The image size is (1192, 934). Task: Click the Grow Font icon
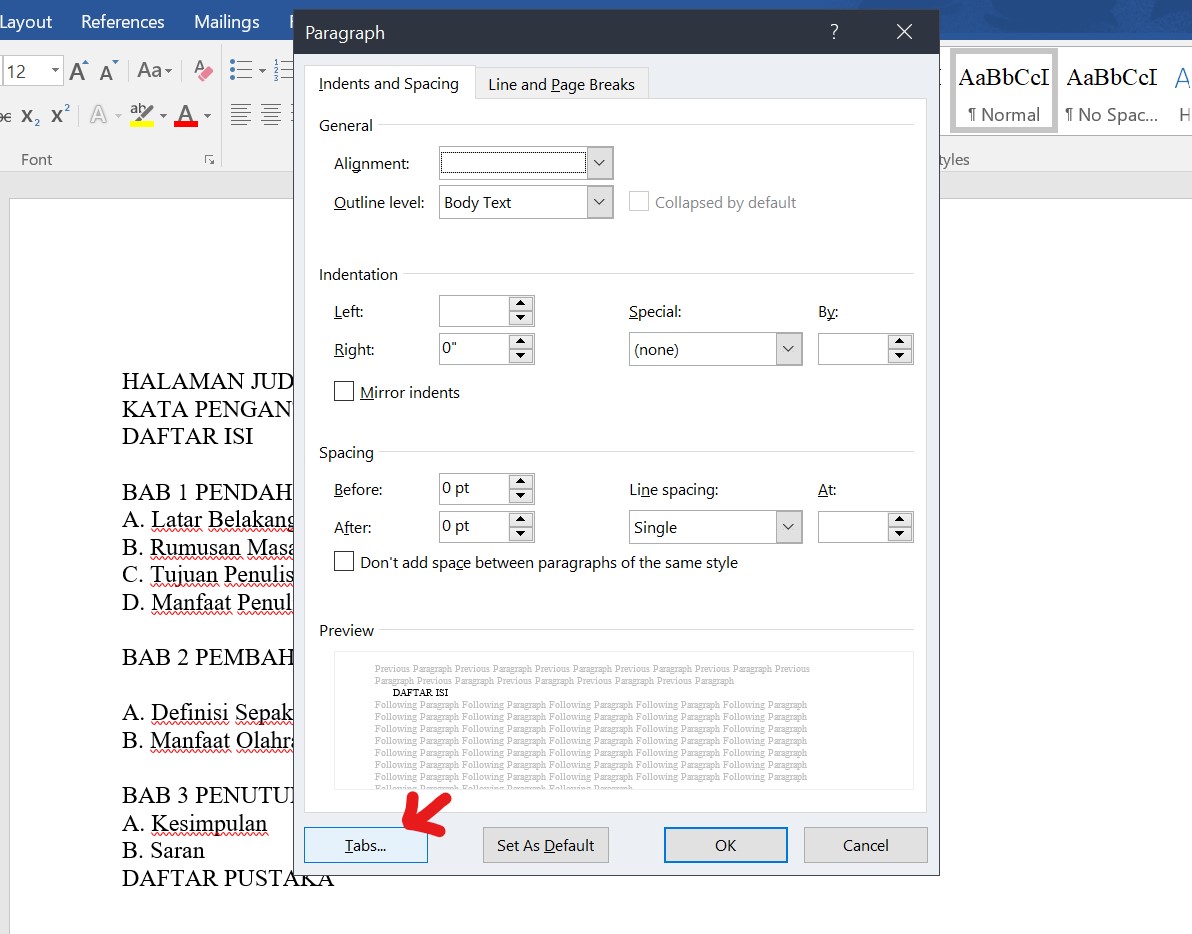(78, 69)
